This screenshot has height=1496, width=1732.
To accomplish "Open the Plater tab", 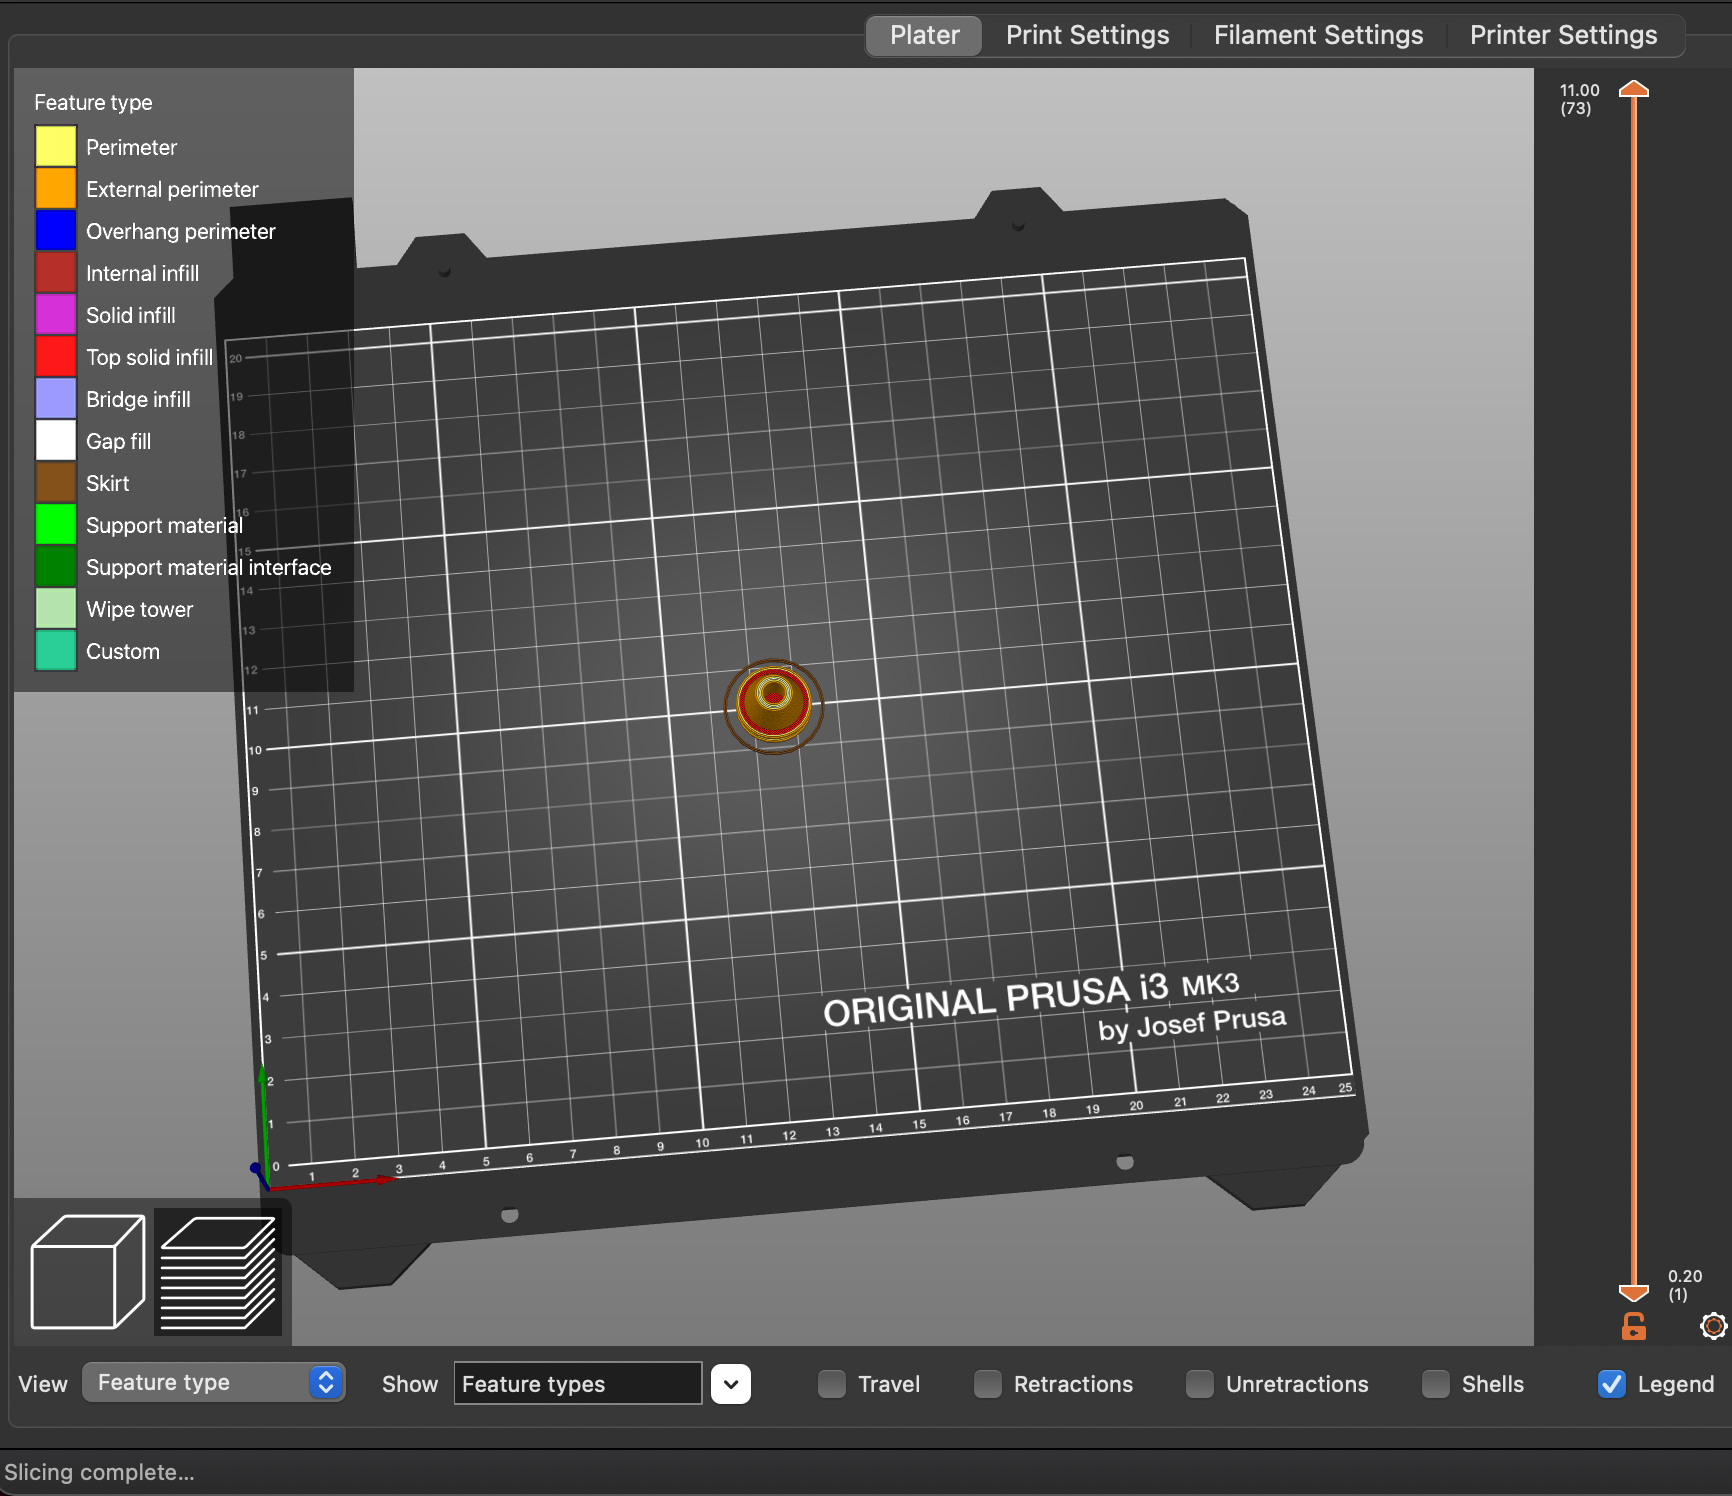I will (924, 36).
